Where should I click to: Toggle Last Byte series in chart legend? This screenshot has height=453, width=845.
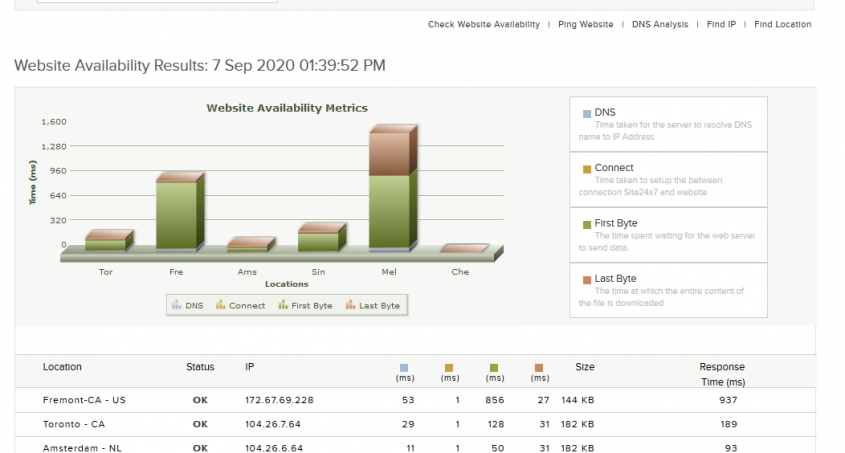pyautogui.click(x=351, y=305)
